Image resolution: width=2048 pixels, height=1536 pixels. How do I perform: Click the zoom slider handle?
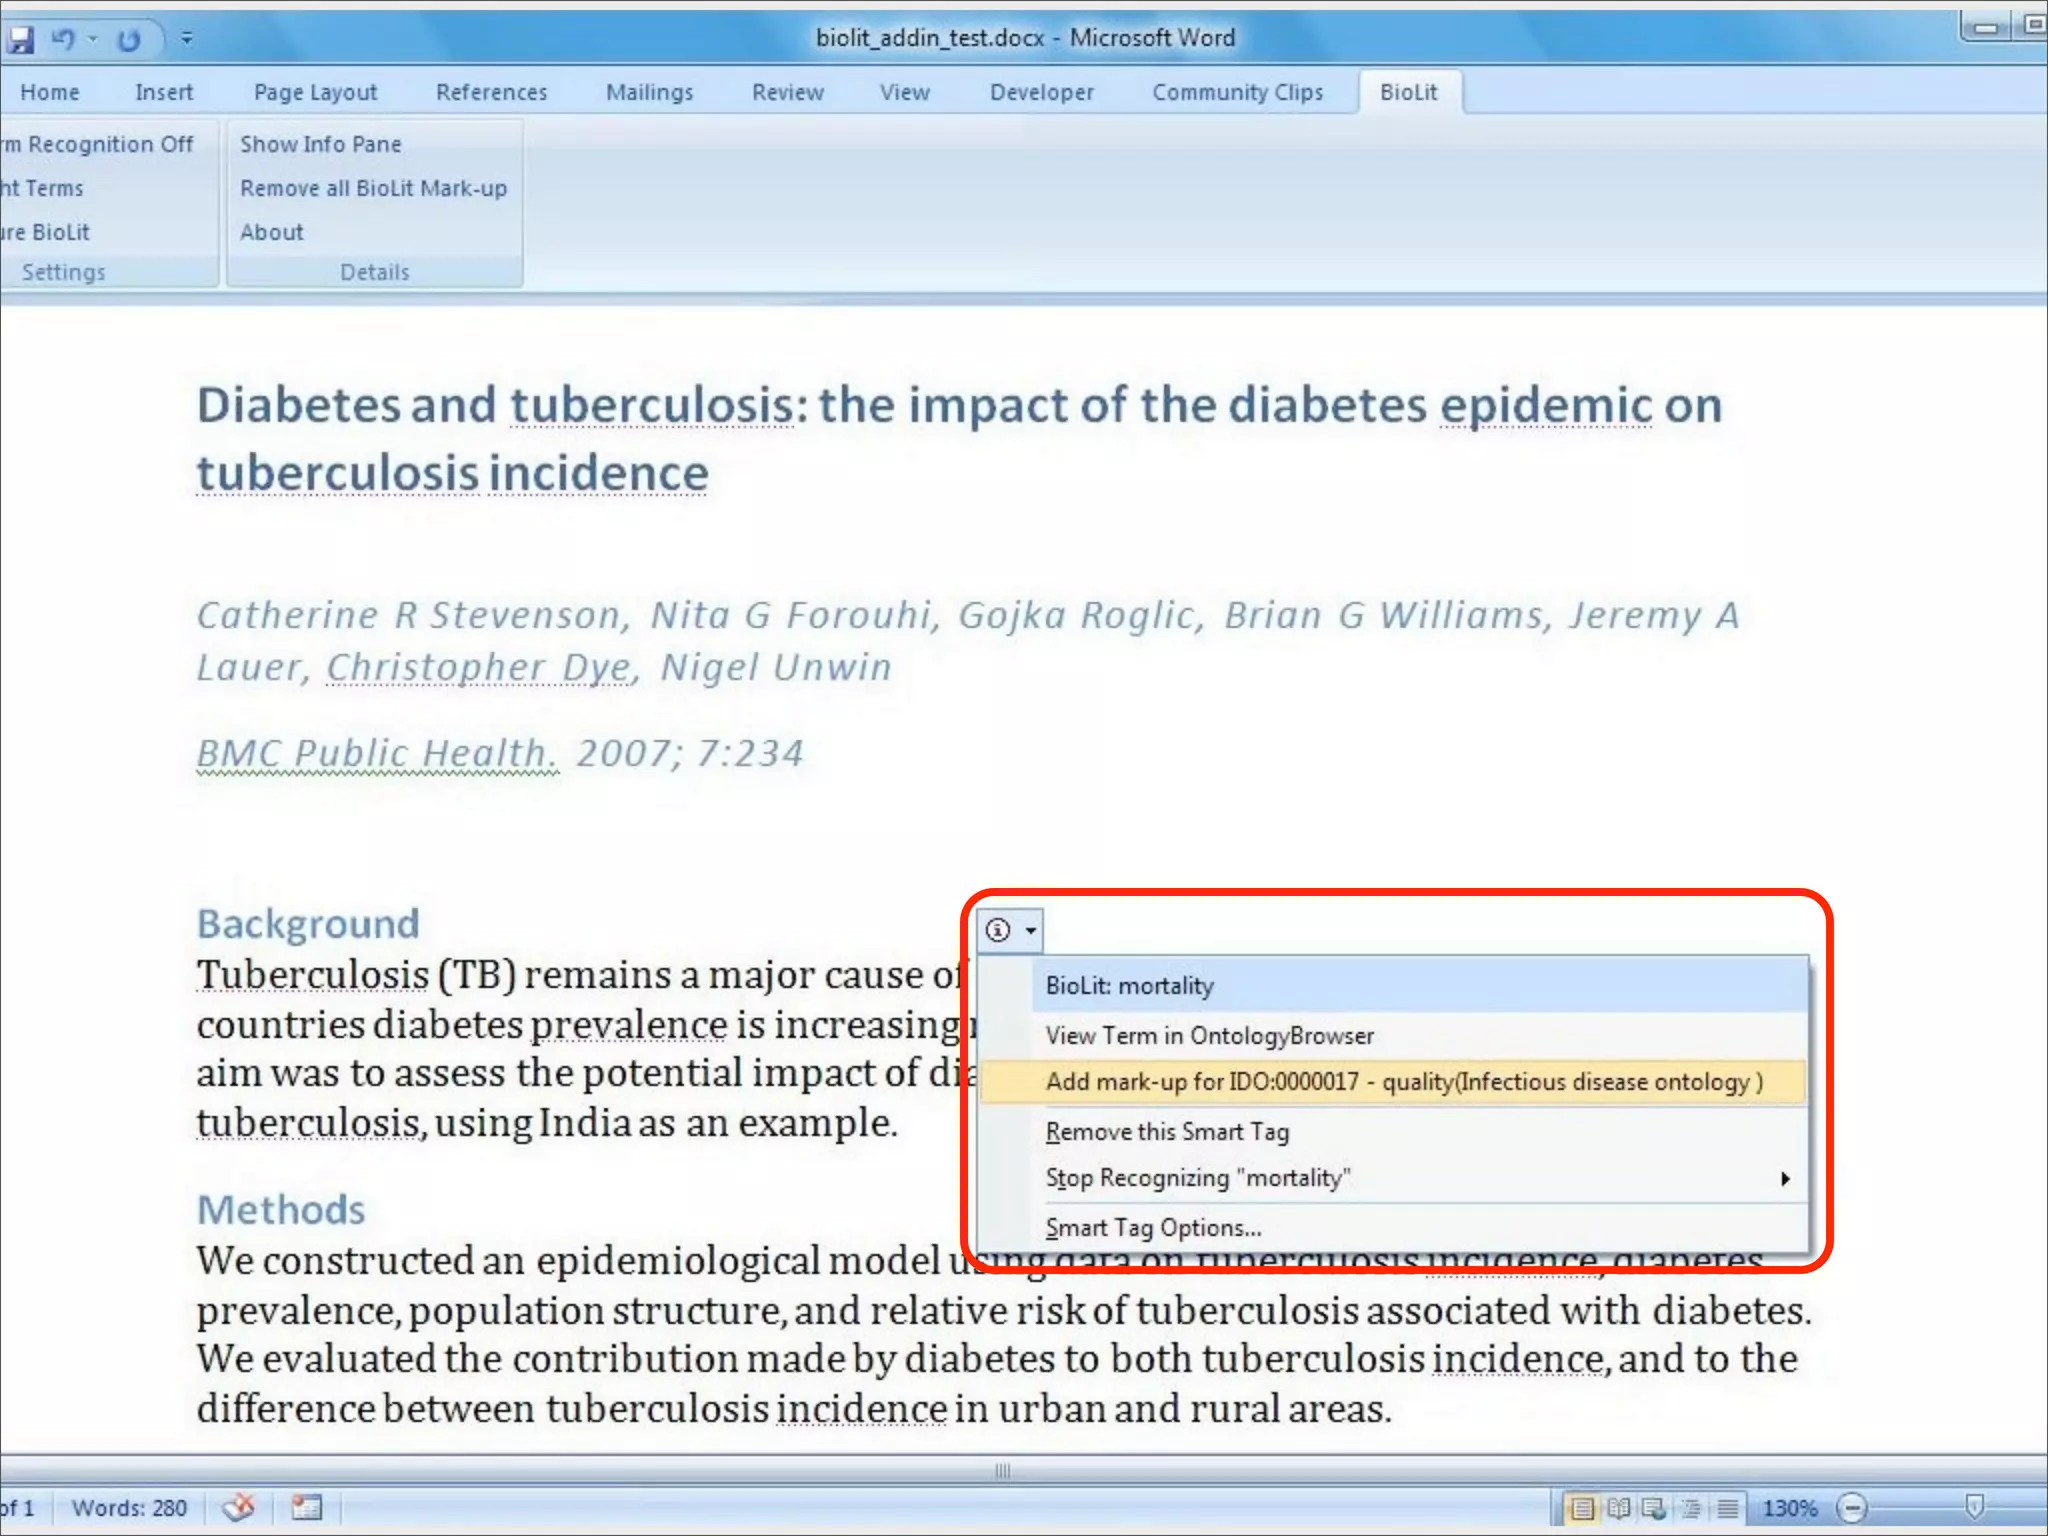click(x=1974, y=1507)
